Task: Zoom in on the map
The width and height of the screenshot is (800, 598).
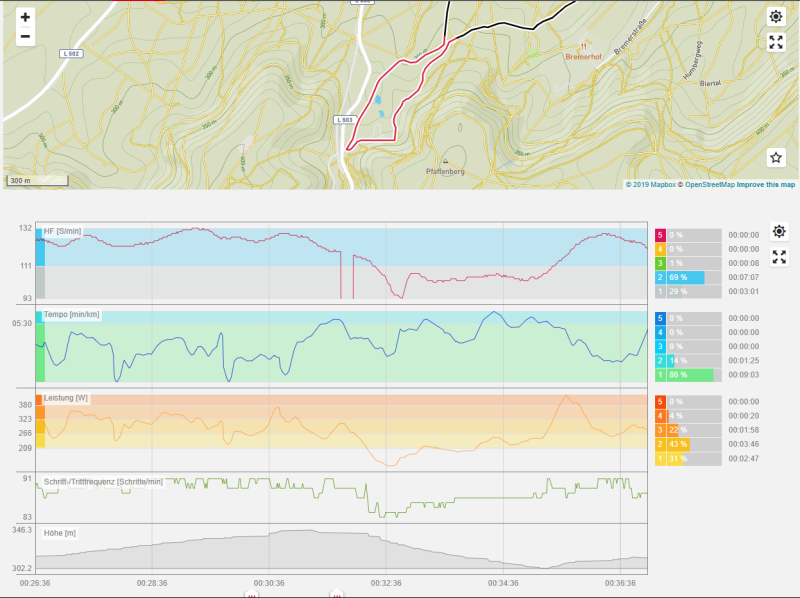Action: (x=25, y=17)
